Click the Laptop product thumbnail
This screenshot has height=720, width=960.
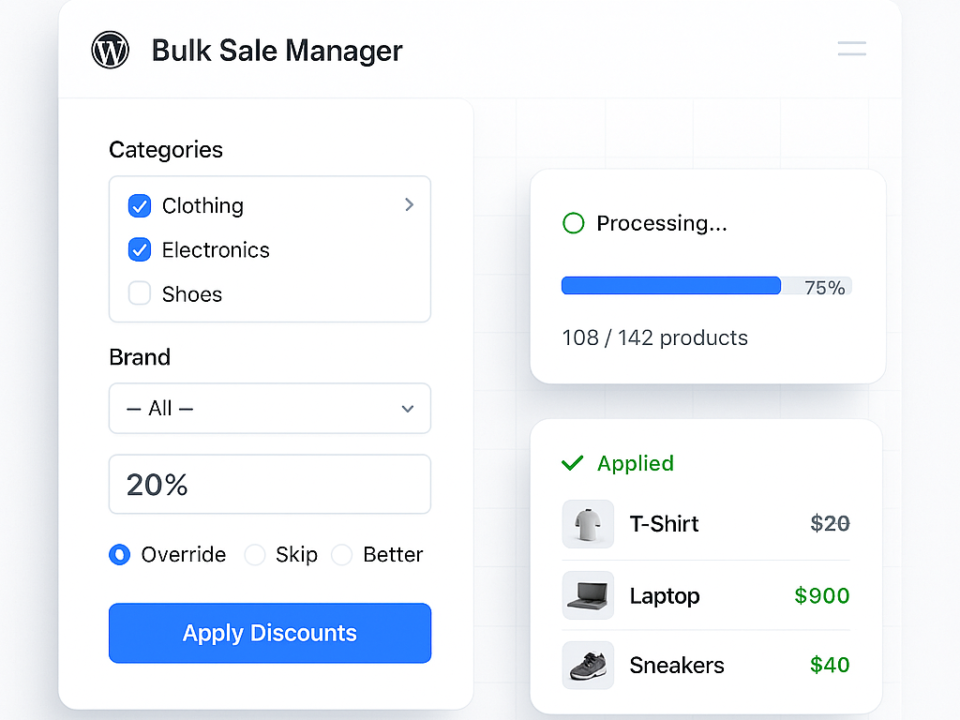[x=587, y=594]
